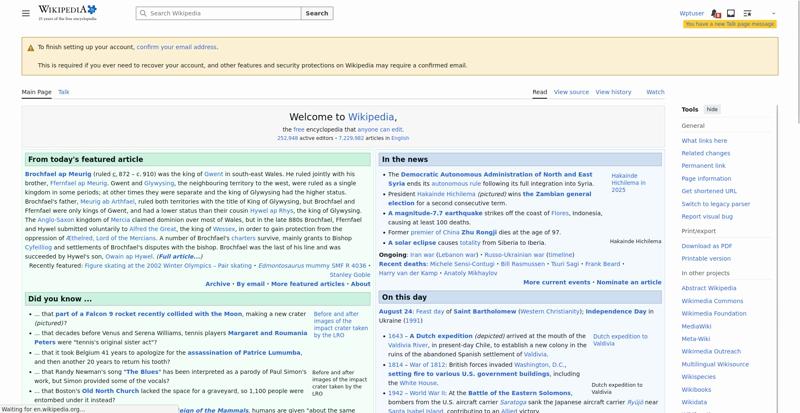Switch to the Talk tab

64,92
